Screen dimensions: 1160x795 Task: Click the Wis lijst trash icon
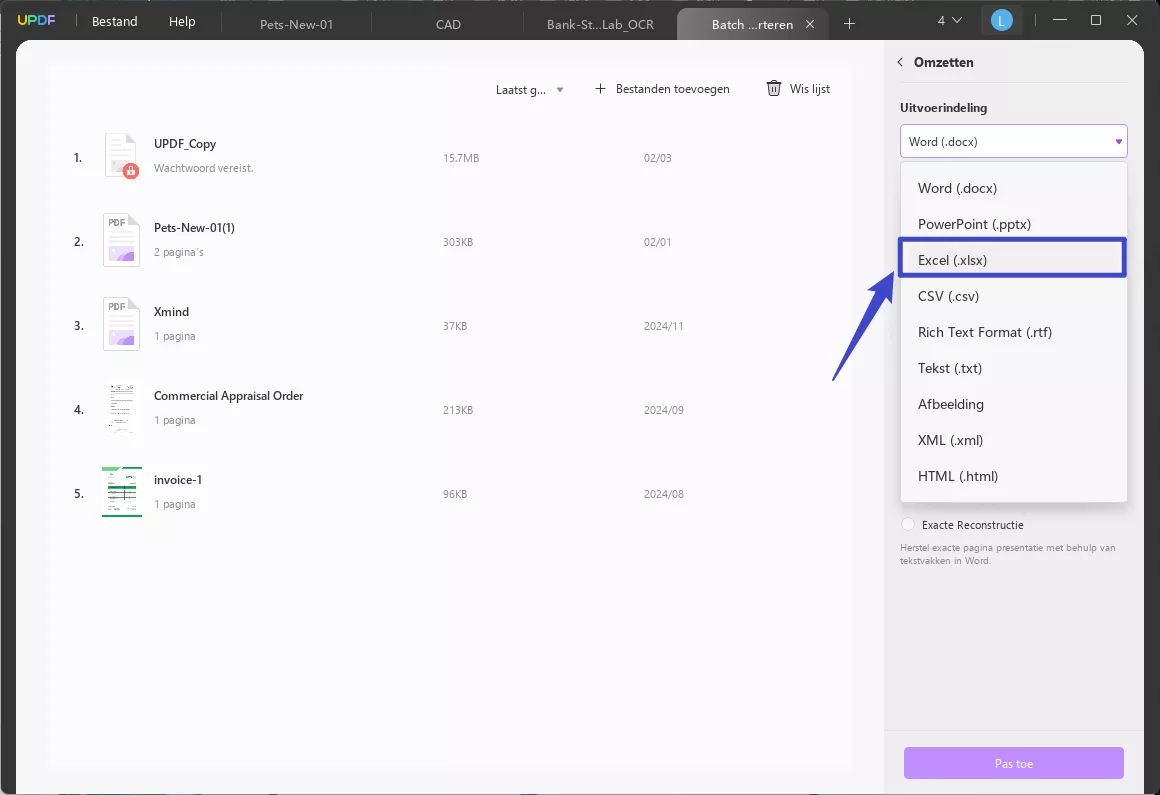pyautogui.click(x=773, y=88)
